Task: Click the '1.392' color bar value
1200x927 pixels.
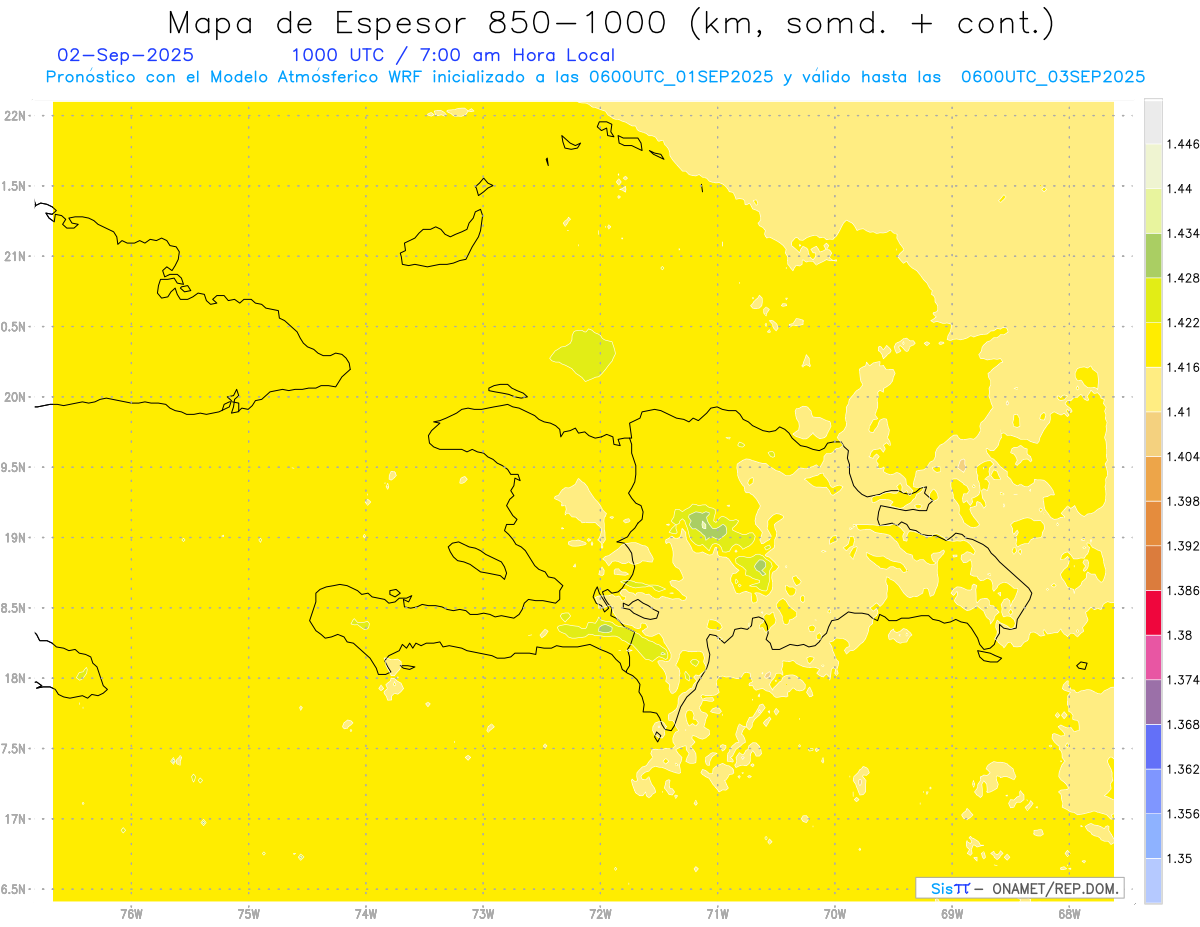Action: coord(1183,546)
